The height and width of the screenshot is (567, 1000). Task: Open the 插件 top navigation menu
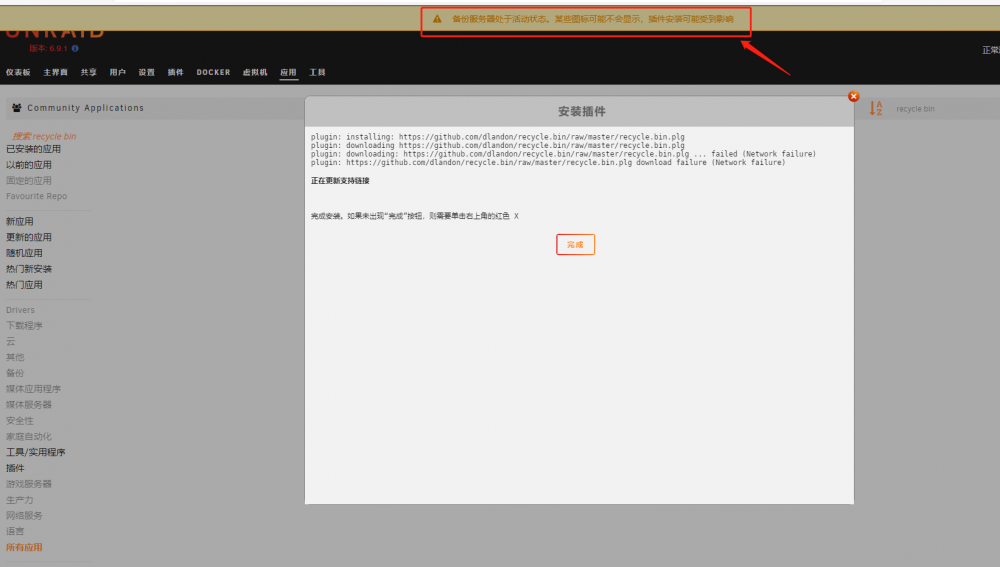pyautogui.click(x=175, y=72)
